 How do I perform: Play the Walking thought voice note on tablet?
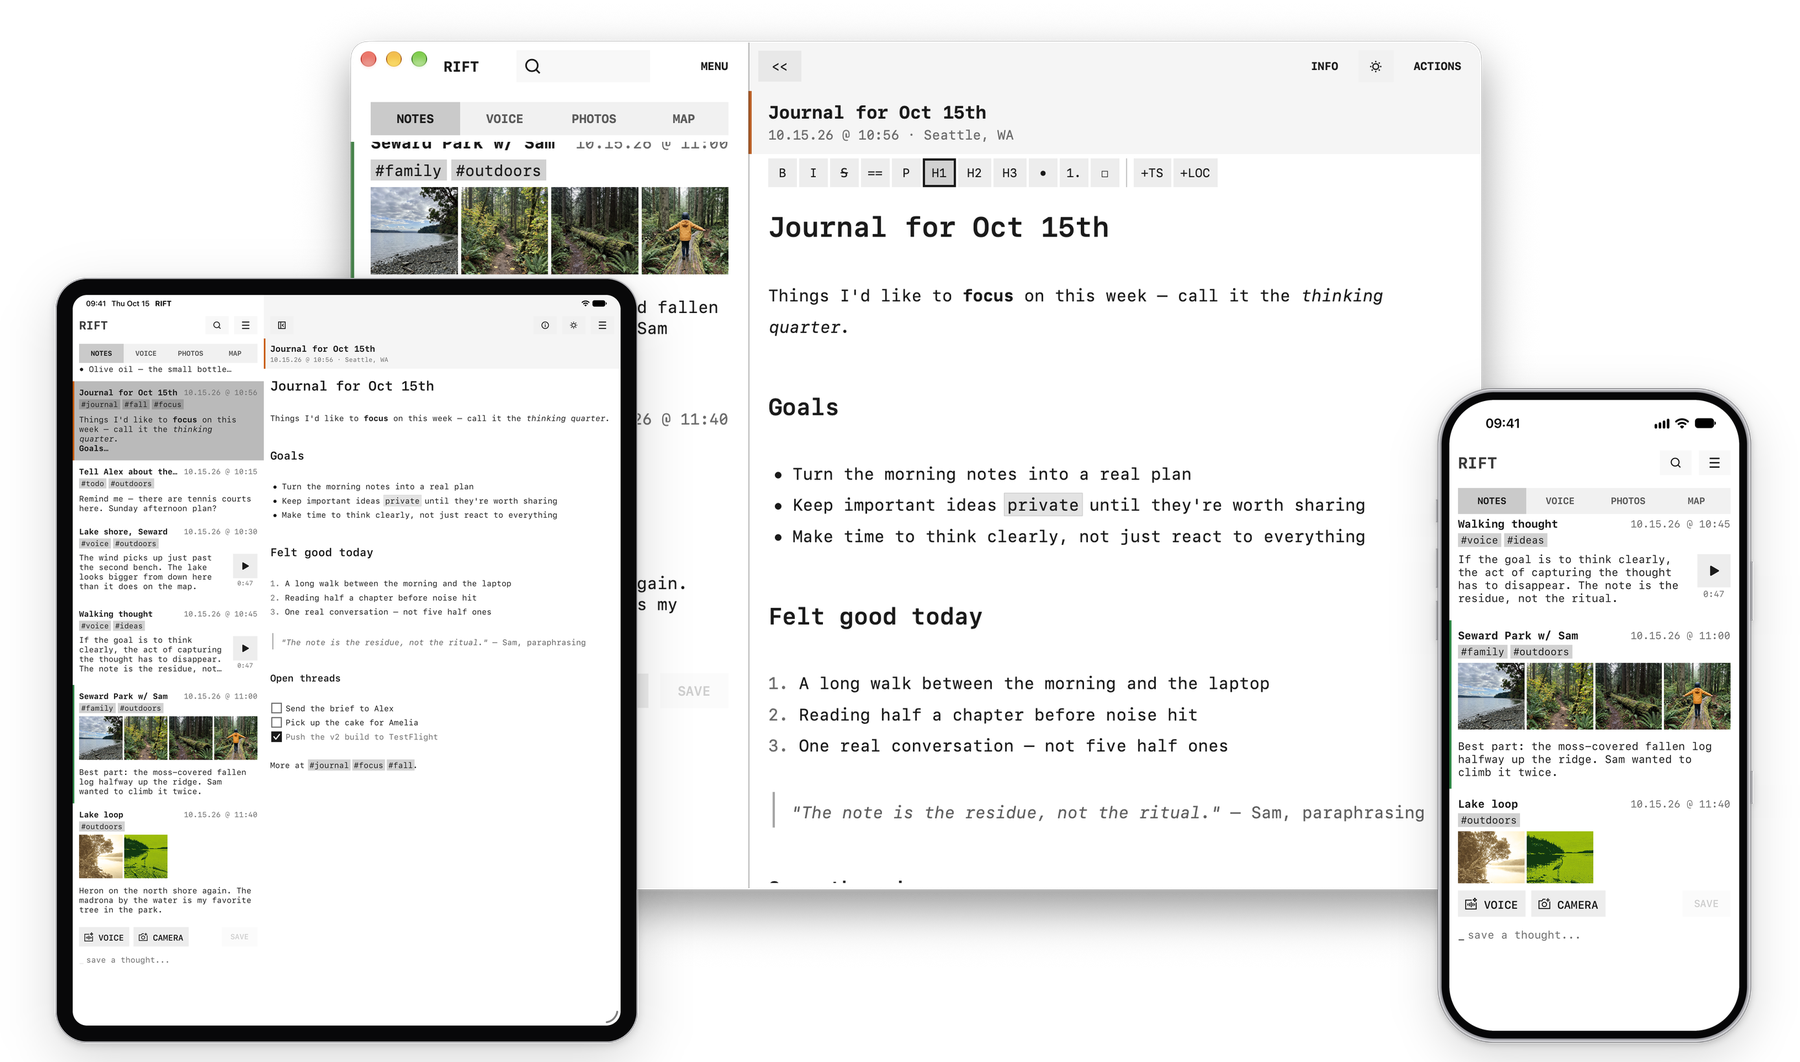(x=245, y=648)
